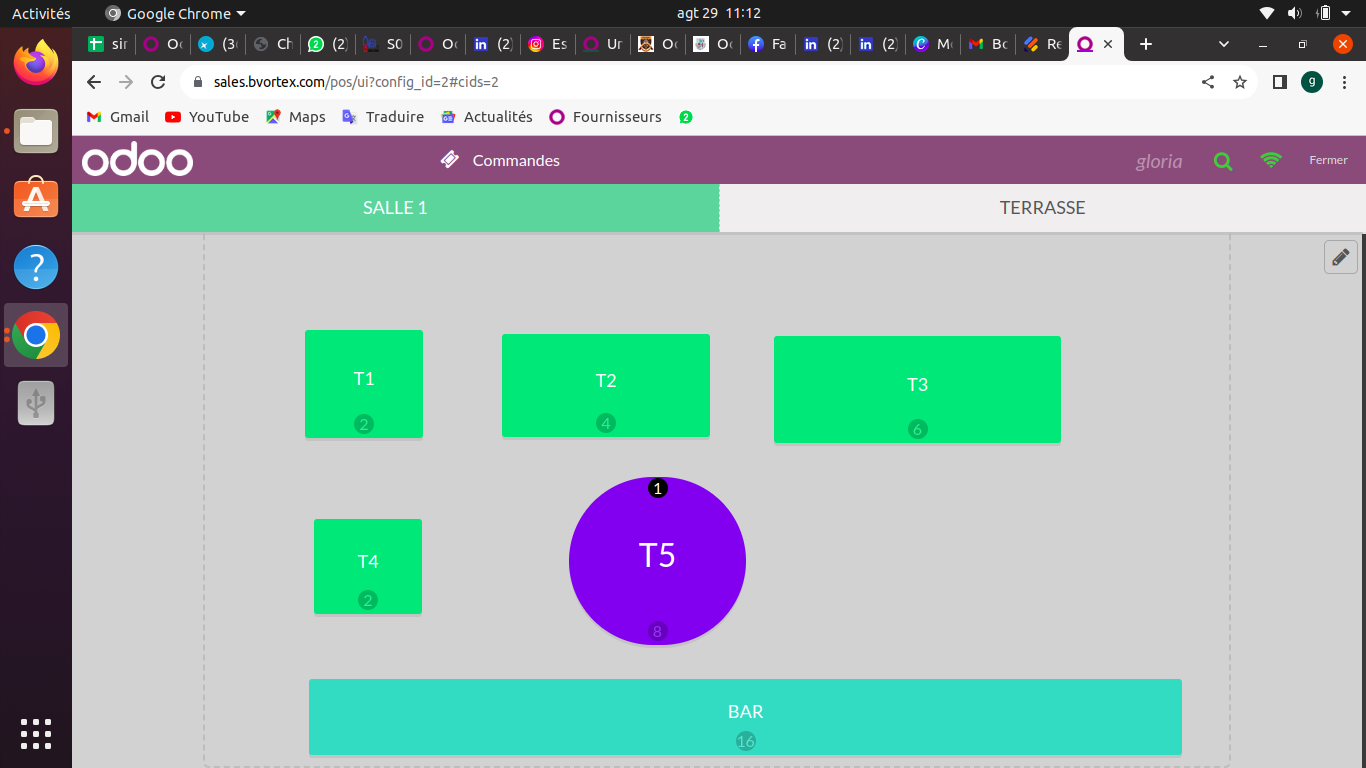Open Commandes with the ticket icon

pyautogui.click(x=500, y=160)
